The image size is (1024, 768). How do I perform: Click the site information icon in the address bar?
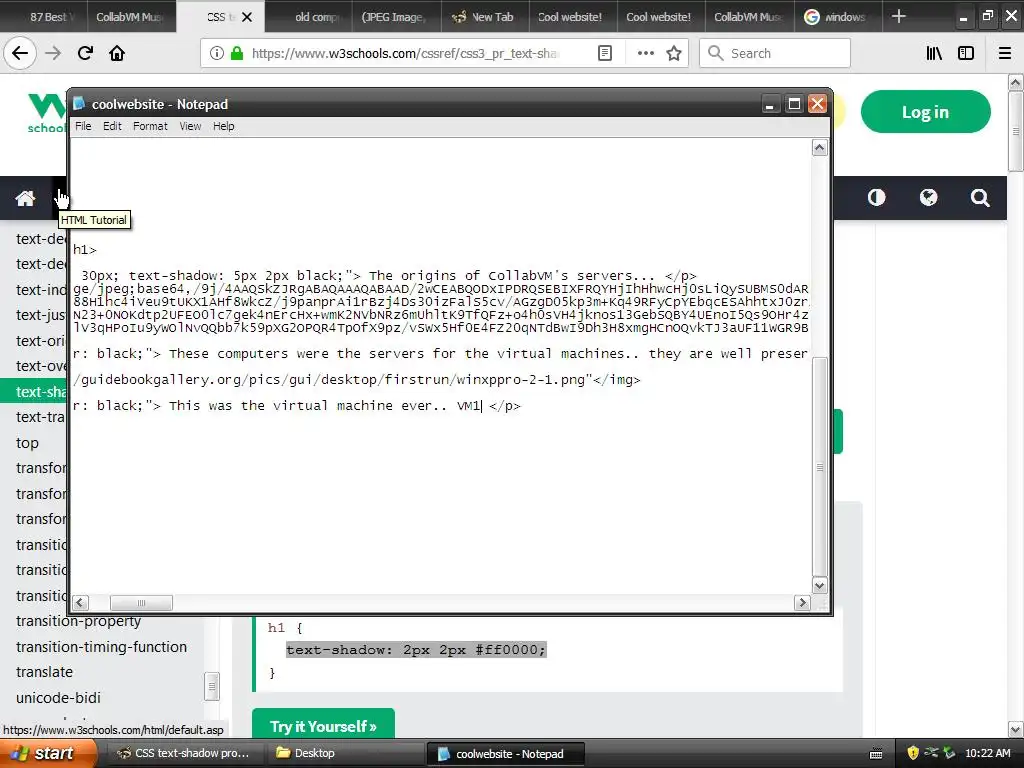point(217,53)
